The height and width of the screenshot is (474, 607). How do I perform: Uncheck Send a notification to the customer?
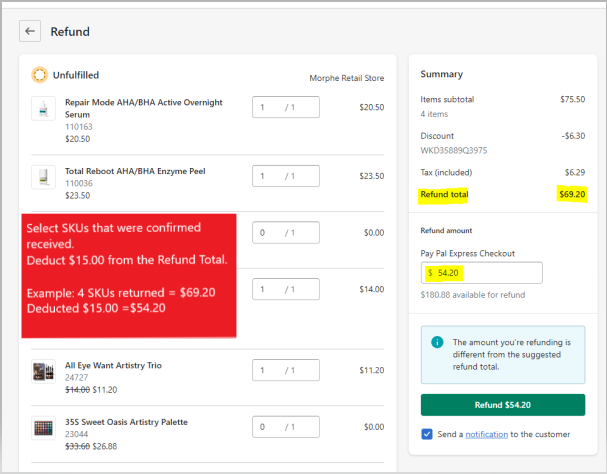[x=427, y=434]
